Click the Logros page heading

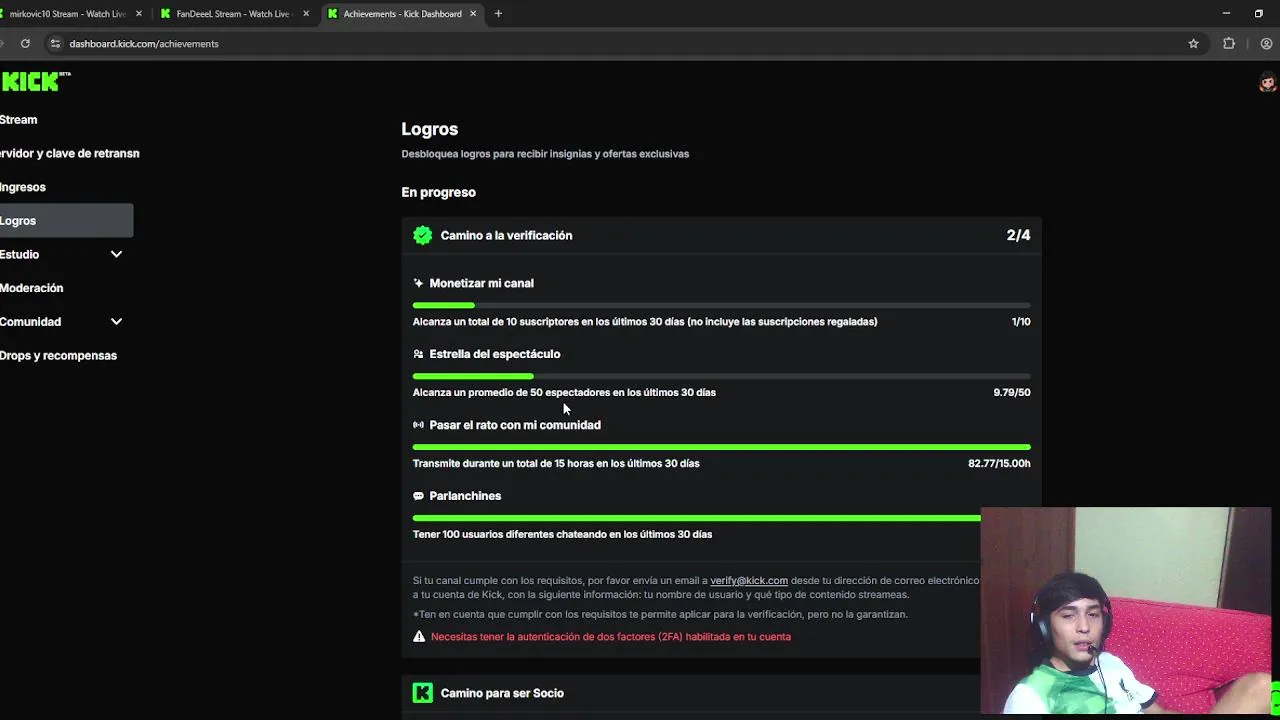(x=430, y=129)
